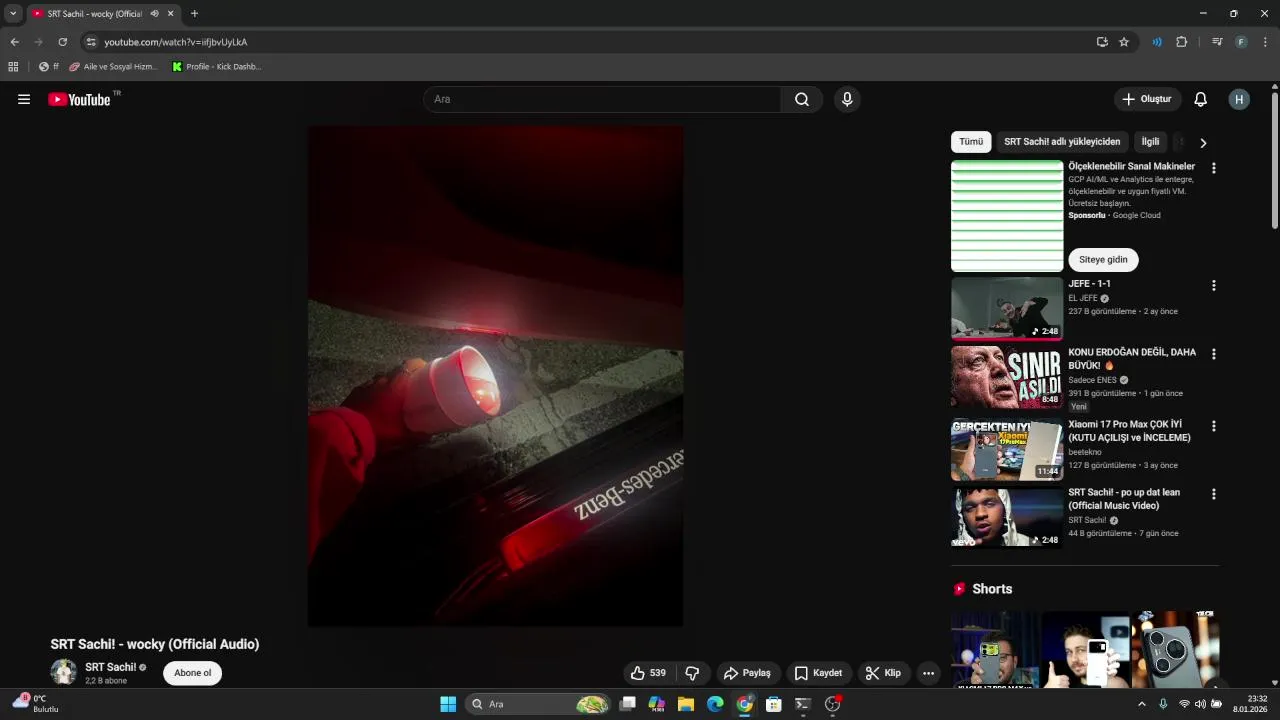Open more actions for the video
This screenshot has height=720, width=1280.
point(928,673)
